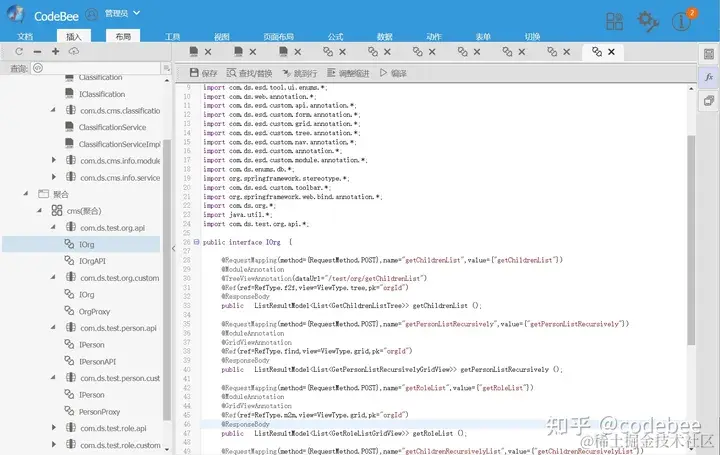
Task: Click 跳到行 go-to-line tool
Action: click(300, 73)
